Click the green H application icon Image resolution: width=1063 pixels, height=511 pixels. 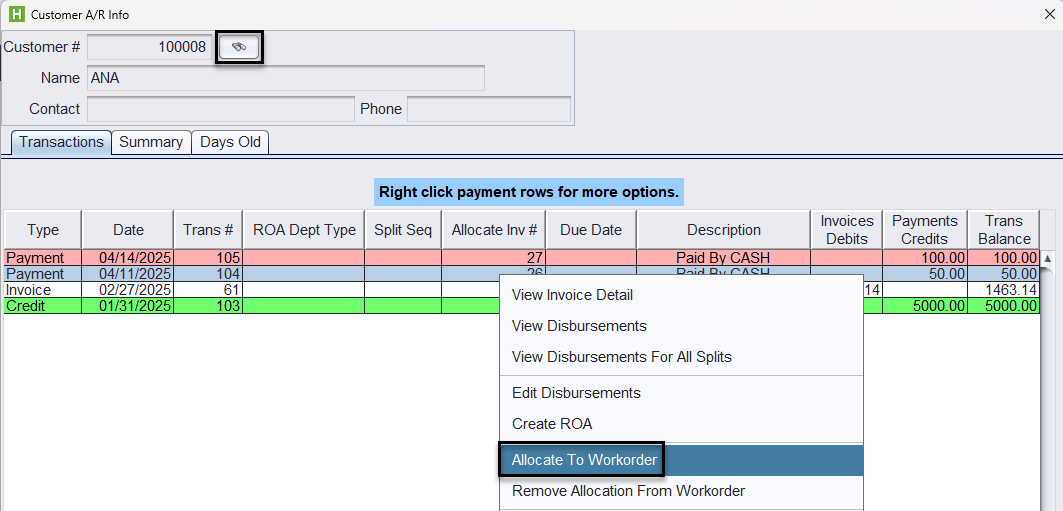tap(15, 15)
